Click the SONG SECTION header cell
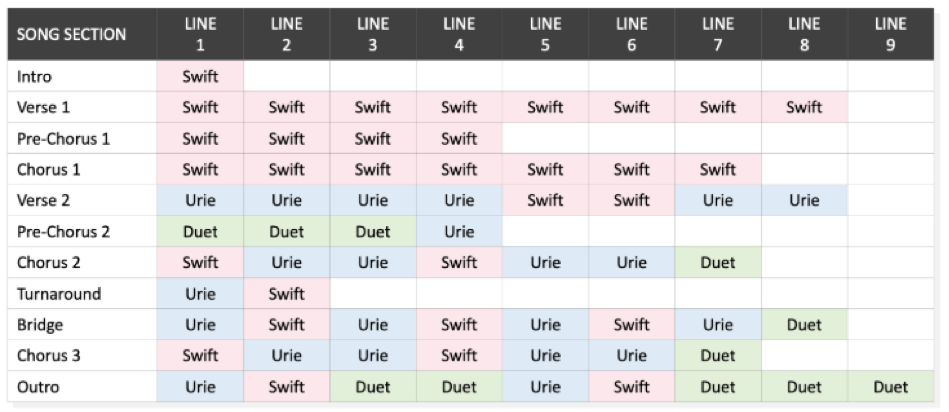949x412 pixels. [x=82, y=34]
